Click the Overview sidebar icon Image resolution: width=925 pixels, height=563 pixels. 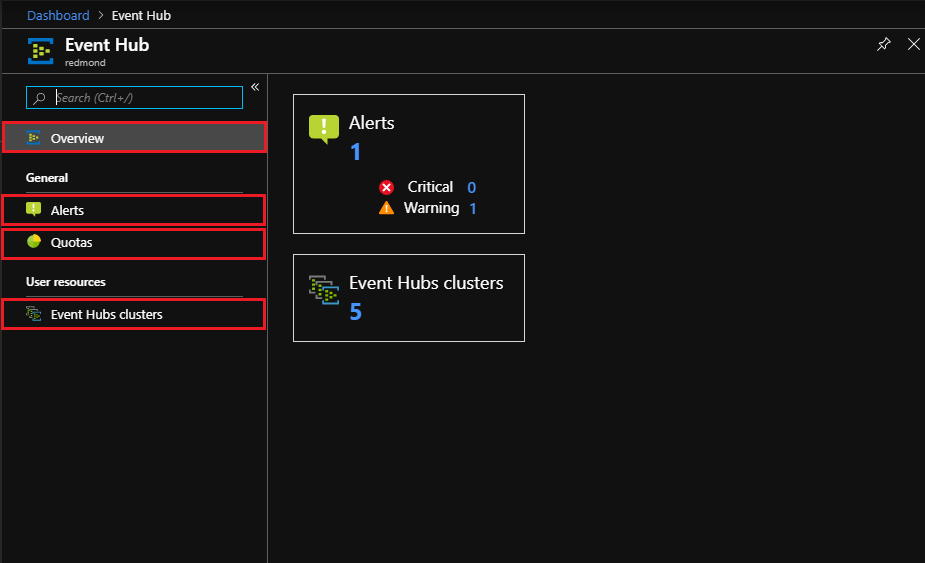34,138
